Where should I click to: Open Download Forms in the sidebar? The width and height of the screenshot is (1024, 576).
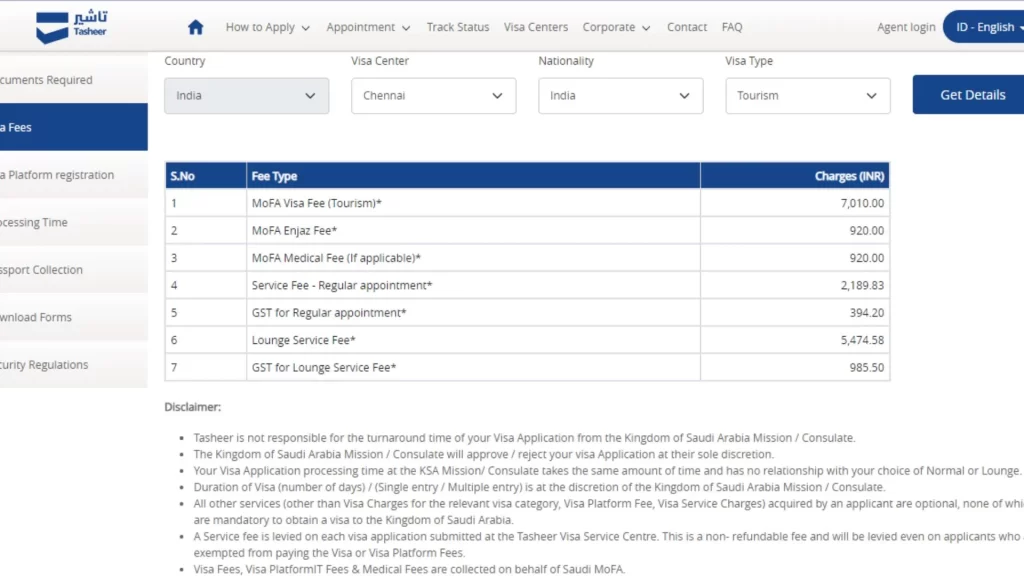(x=38, y=317)
